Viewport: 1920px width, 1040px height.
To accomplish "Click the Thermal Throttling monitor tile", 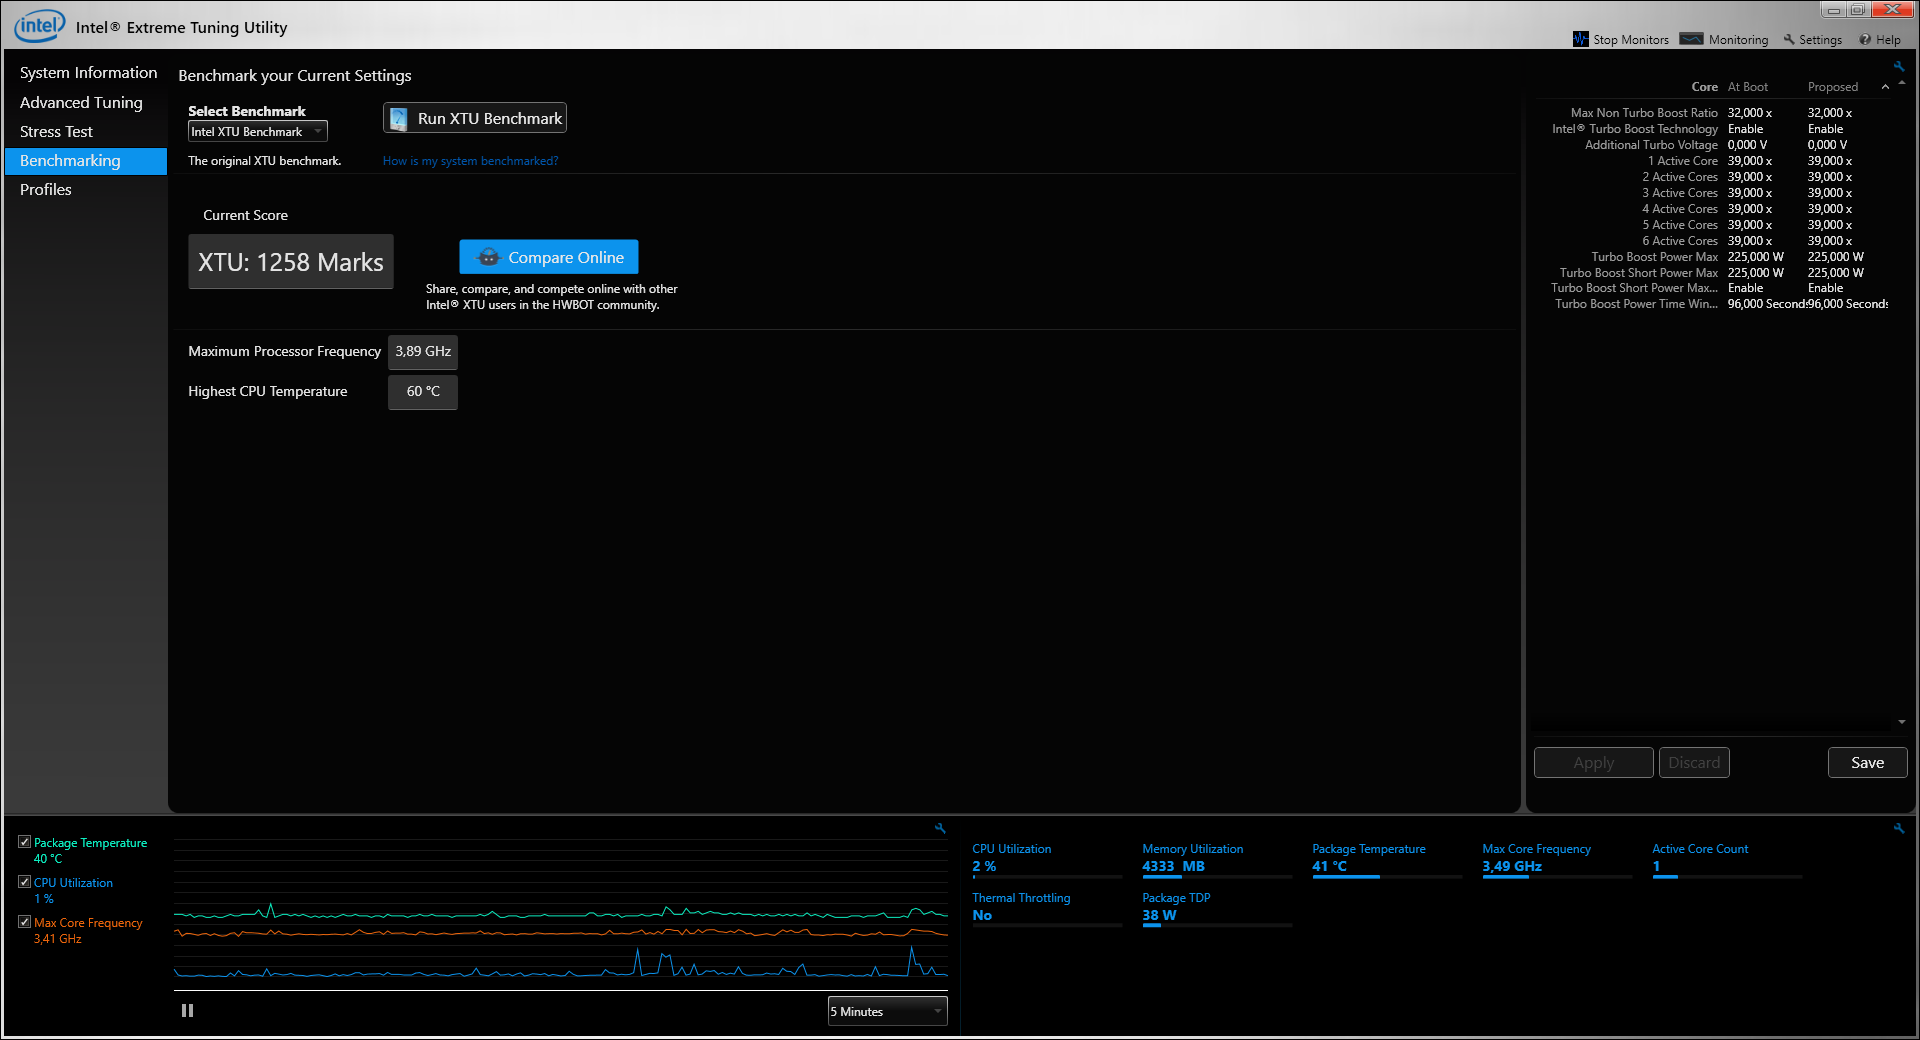I will (x=1047, y=909).
